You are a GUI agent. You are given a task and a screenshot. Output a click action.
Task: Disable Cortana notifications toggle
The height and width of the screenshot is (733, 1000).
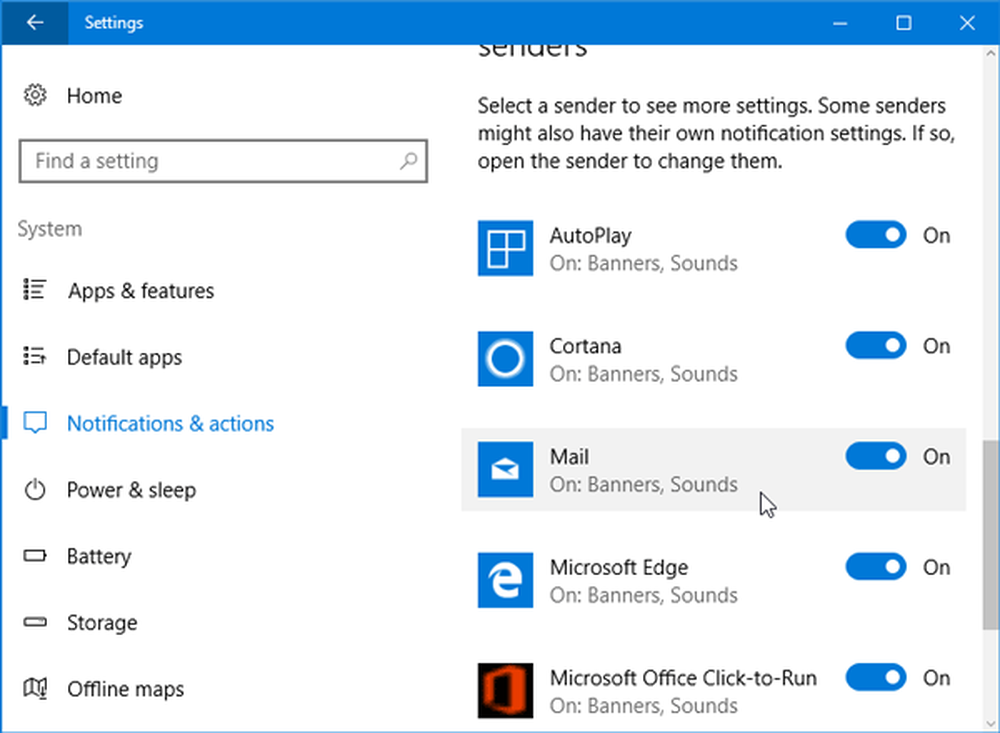[x=876, y=346]
